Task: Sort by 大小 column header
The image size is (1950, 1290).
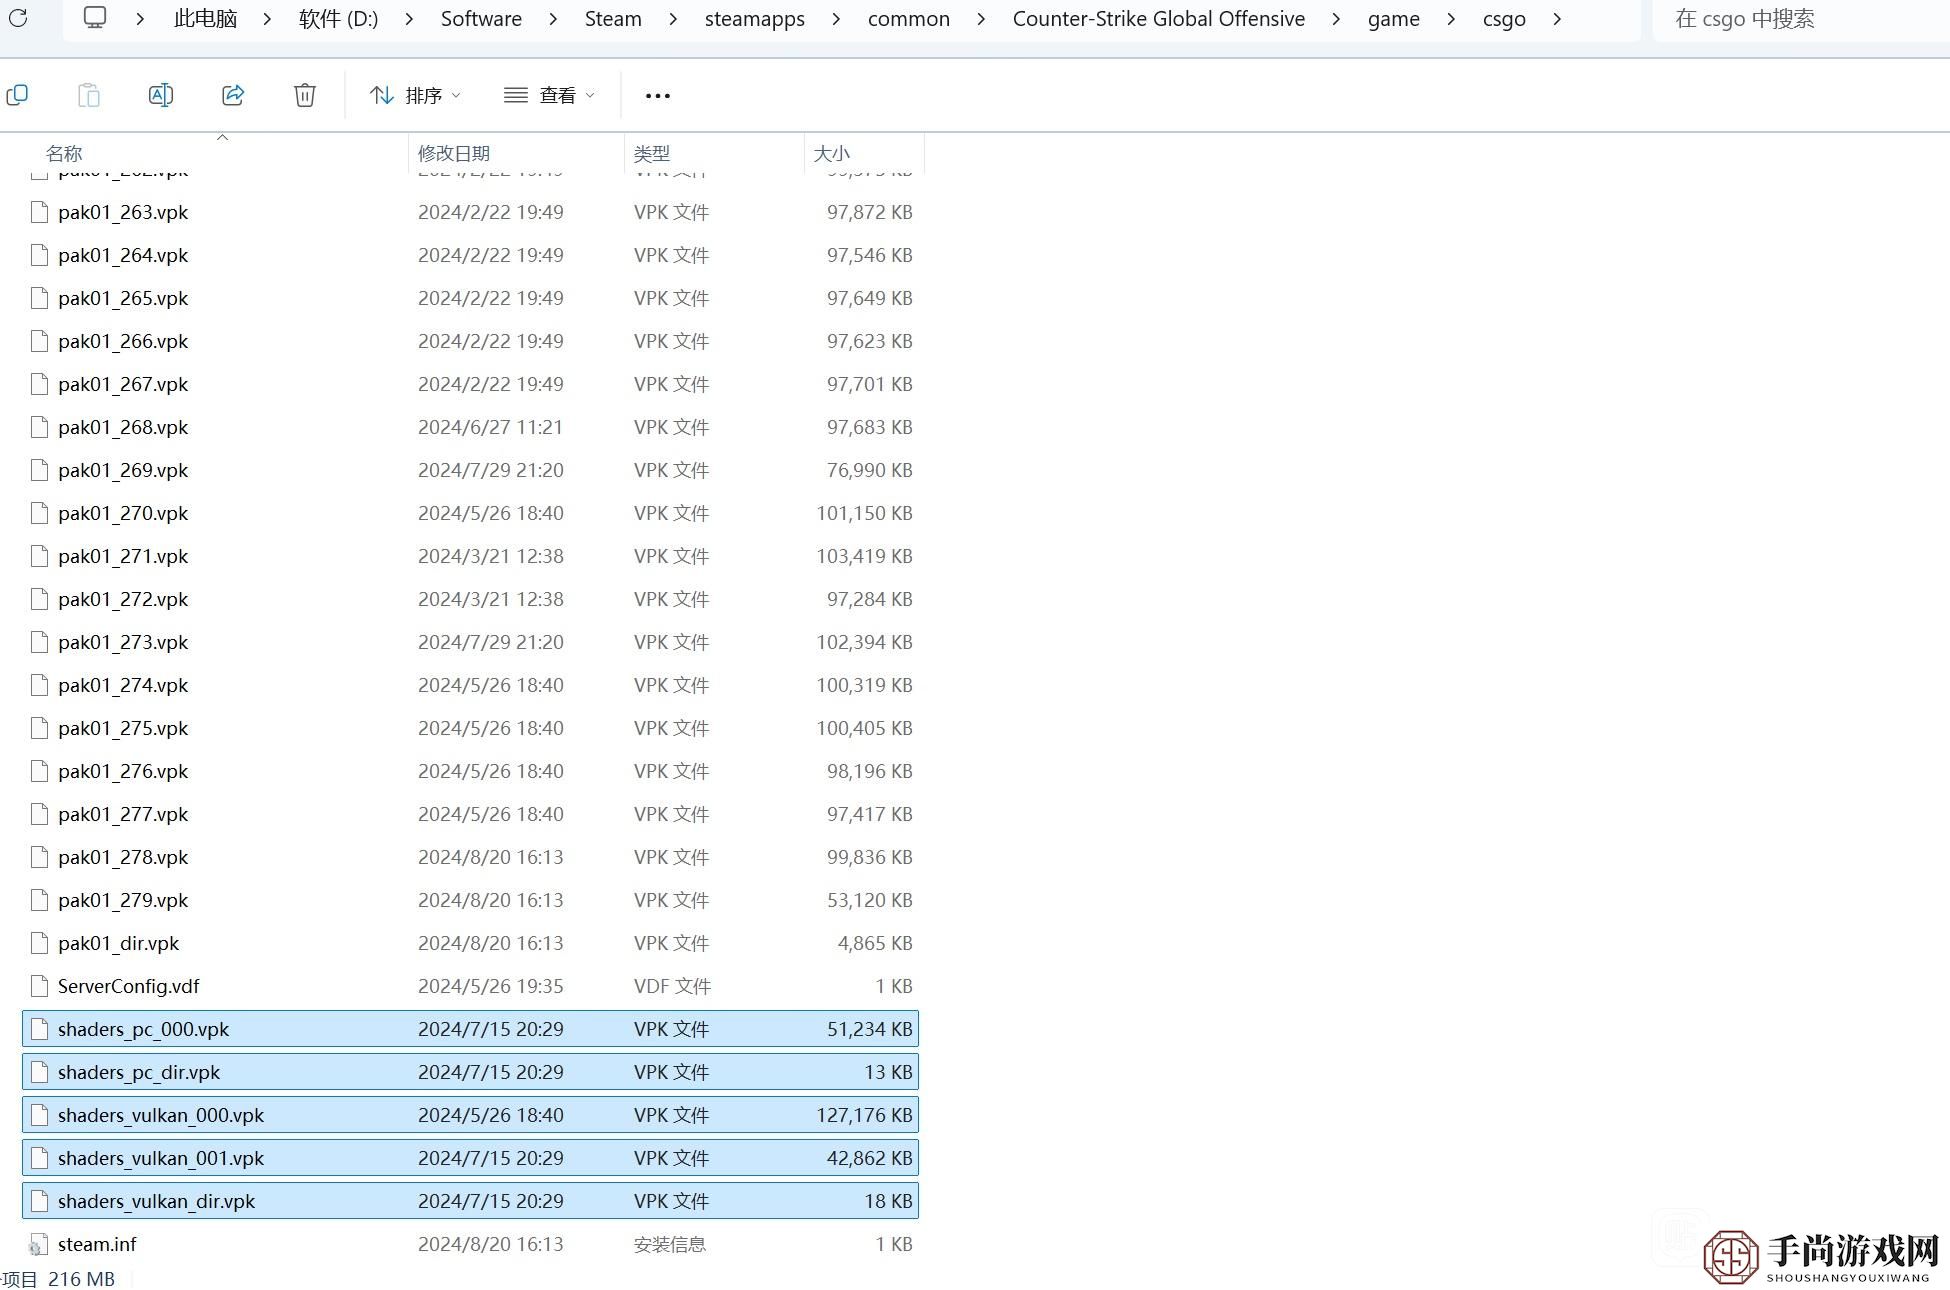Action: click(832, 153)
